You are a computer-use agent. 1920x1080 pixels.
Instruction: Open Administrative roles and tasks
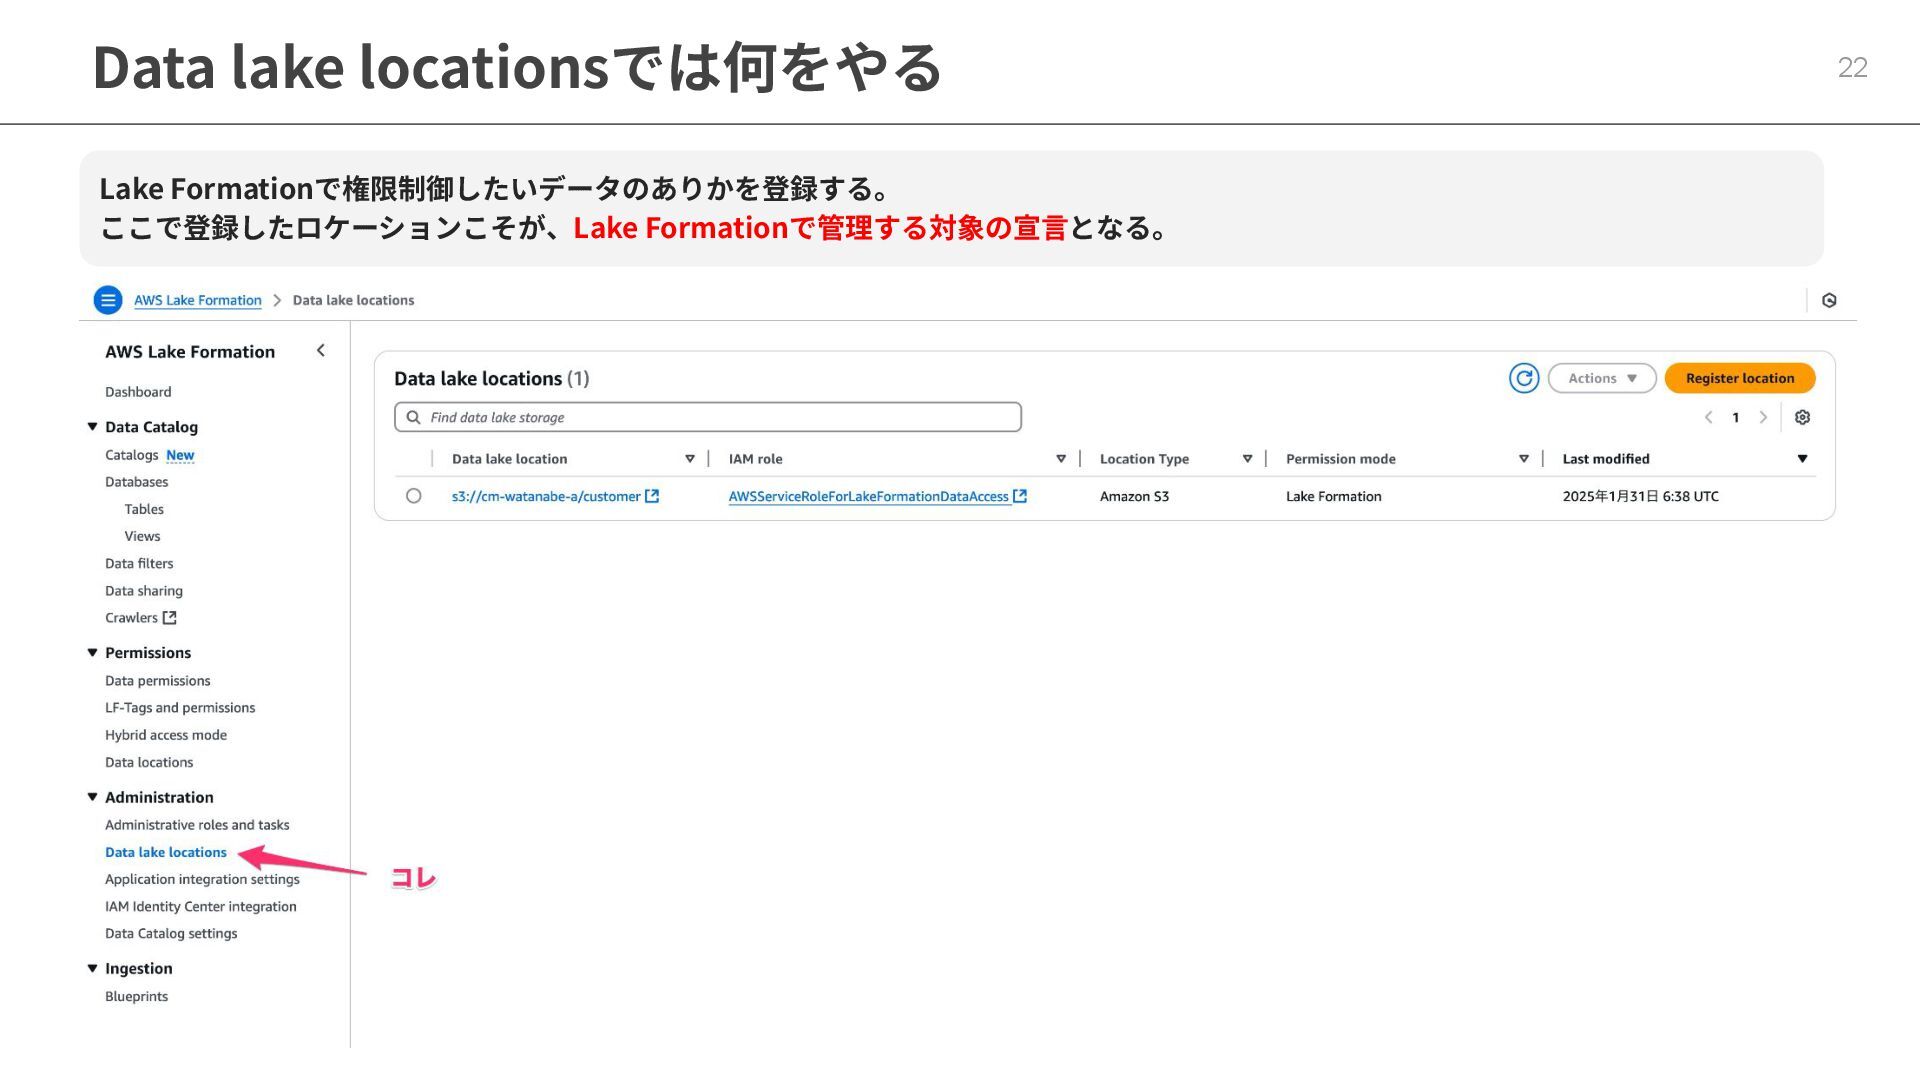click(197, 825)
